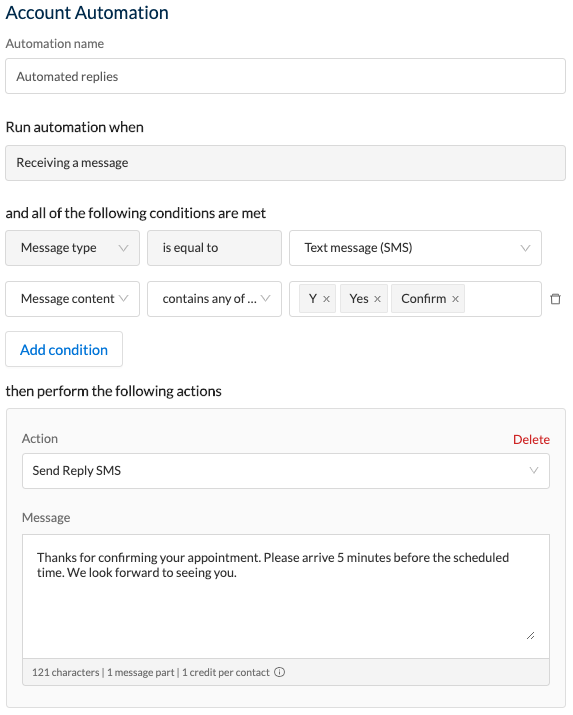Click the Receiving a message trigger field
Image resolution: width=573 pixels, height=715 pixels.
(x=285, y=163)
